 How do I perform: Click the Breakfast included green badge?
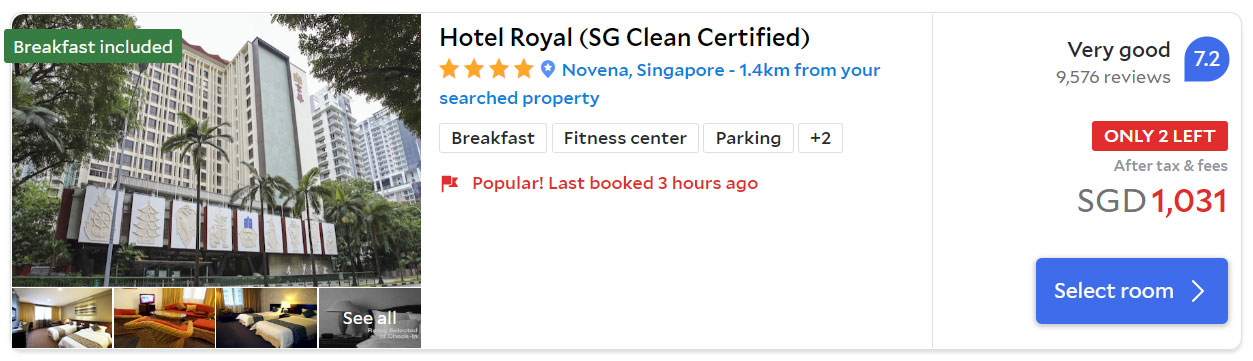(93, 47)
